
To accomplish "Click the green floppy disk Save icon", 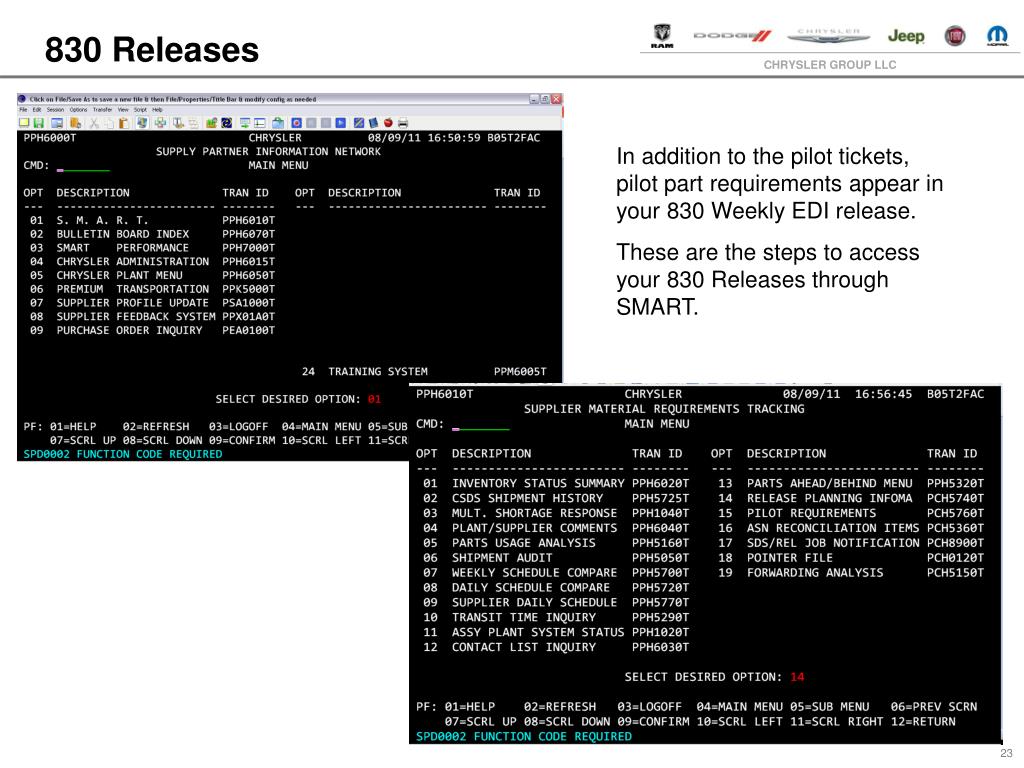I will click(39, 123).
